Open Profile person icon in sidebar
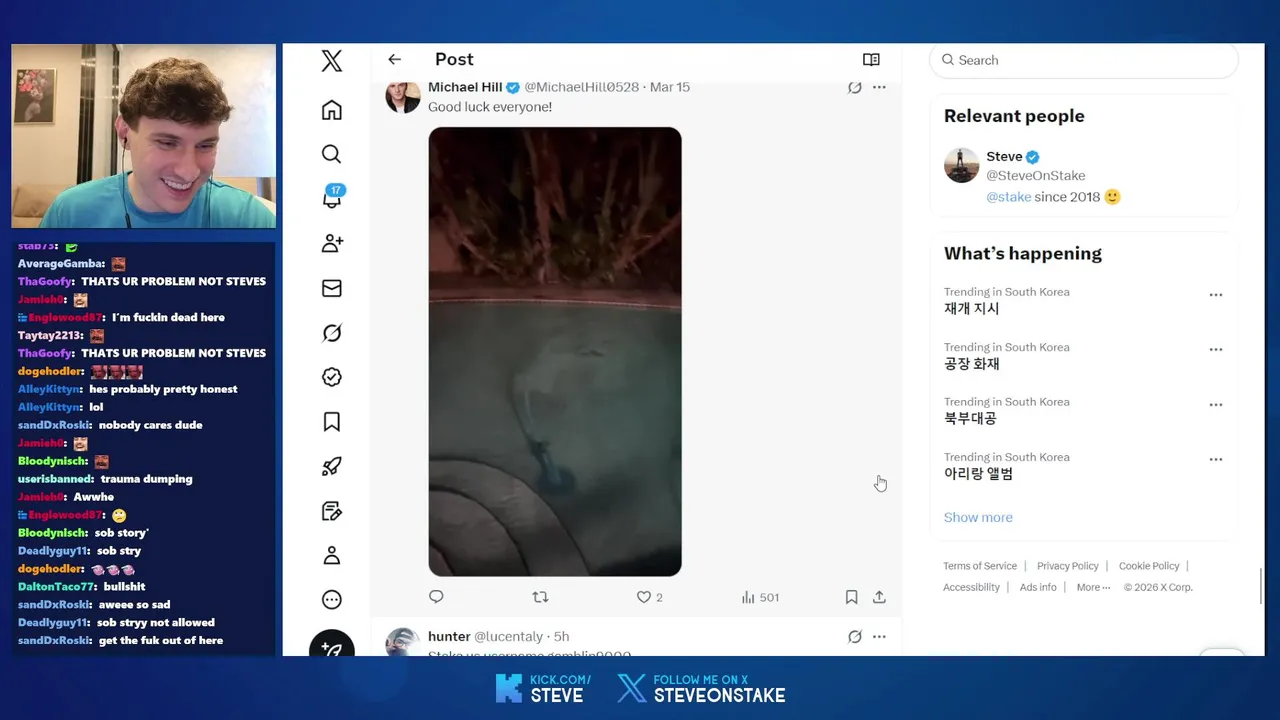The image size is (1280, 720). point(332,555)
